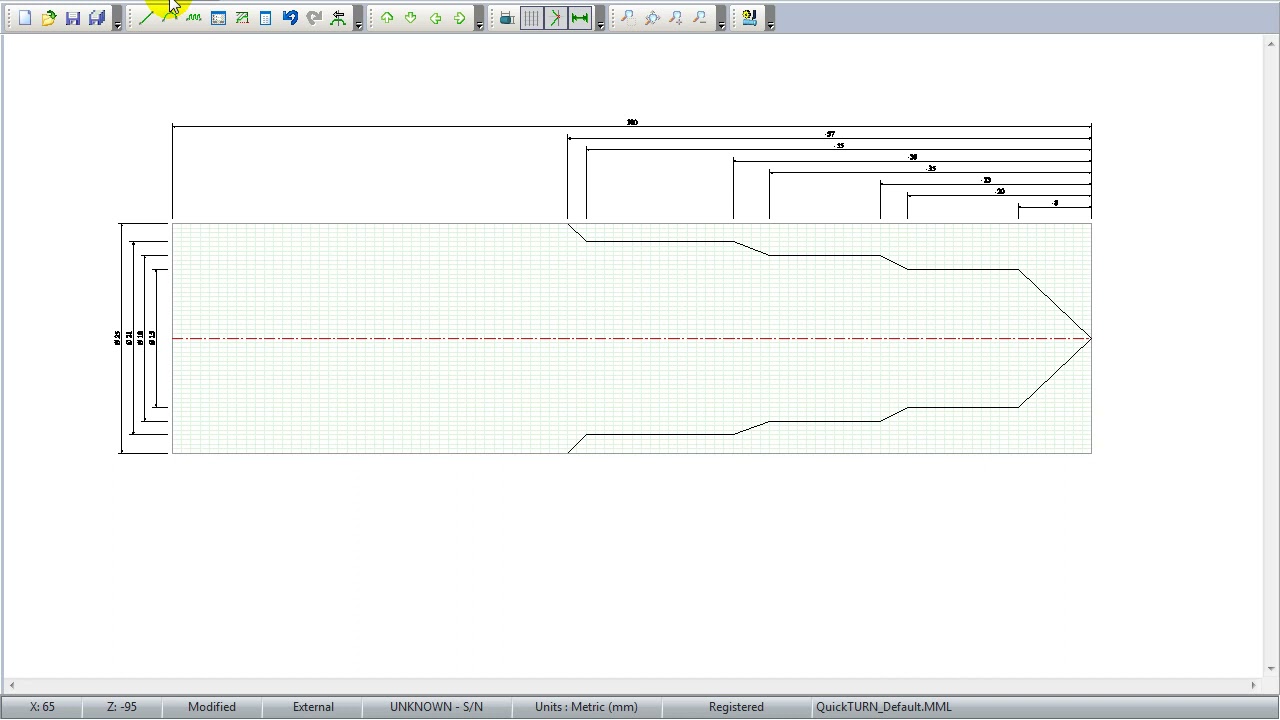The width and height of the screenshot is (1280, 720).
Task: Click the red centerline in the drawing
Action: pyautogui.click(x=632, y=338)
